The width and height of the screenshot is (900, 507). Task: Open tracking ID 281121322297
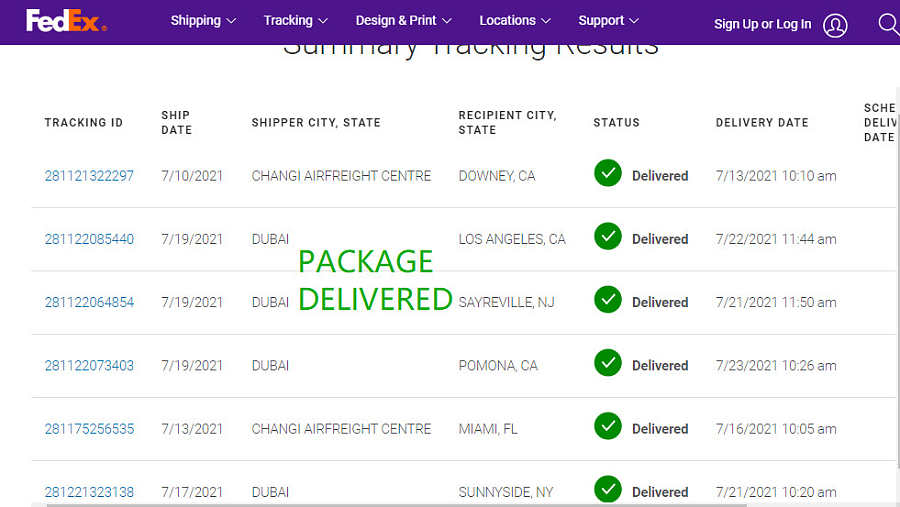click(x=89, y=176)
